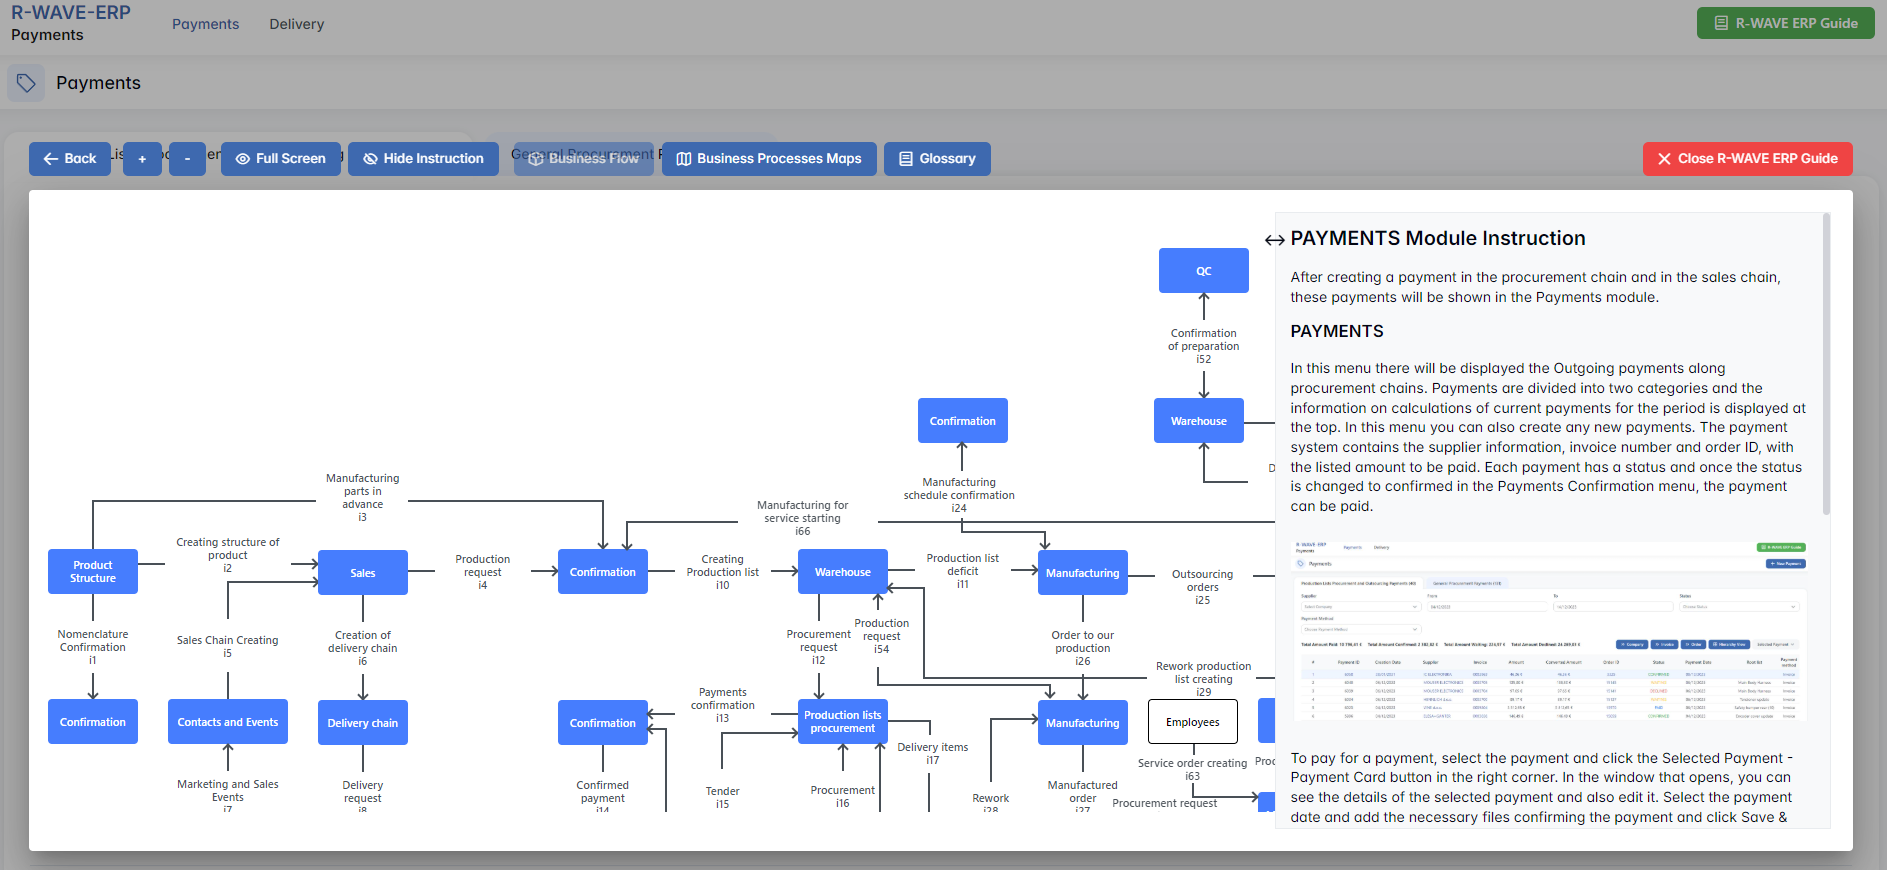Select the Product Structure node
The height and width of the screenshot is (870, 1887).
(x=93, y=572)
